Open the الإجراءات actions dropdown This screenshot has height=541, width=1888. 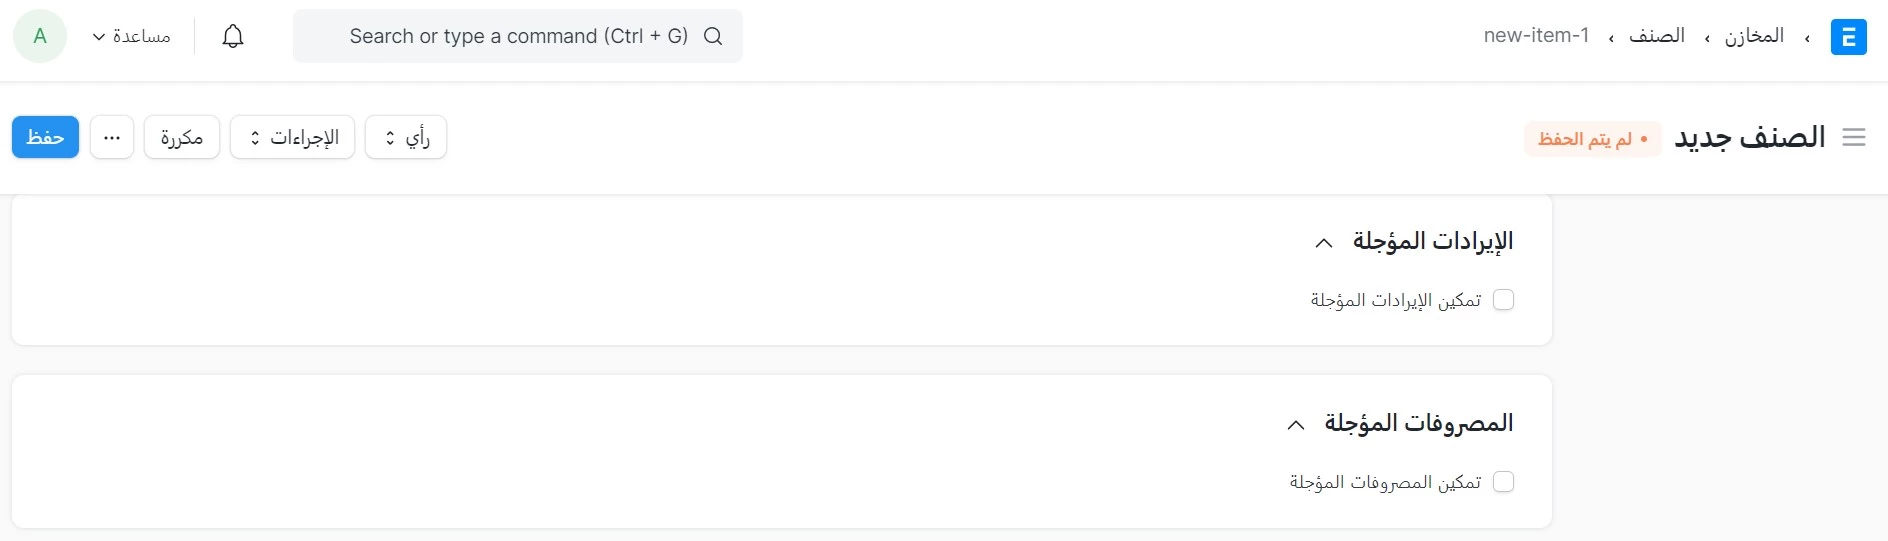click(292, 137)
